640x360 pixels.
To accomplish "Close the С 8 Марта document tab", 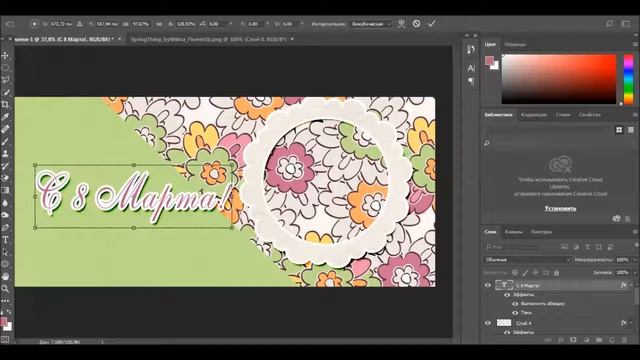I will click(x=119, y=39).
